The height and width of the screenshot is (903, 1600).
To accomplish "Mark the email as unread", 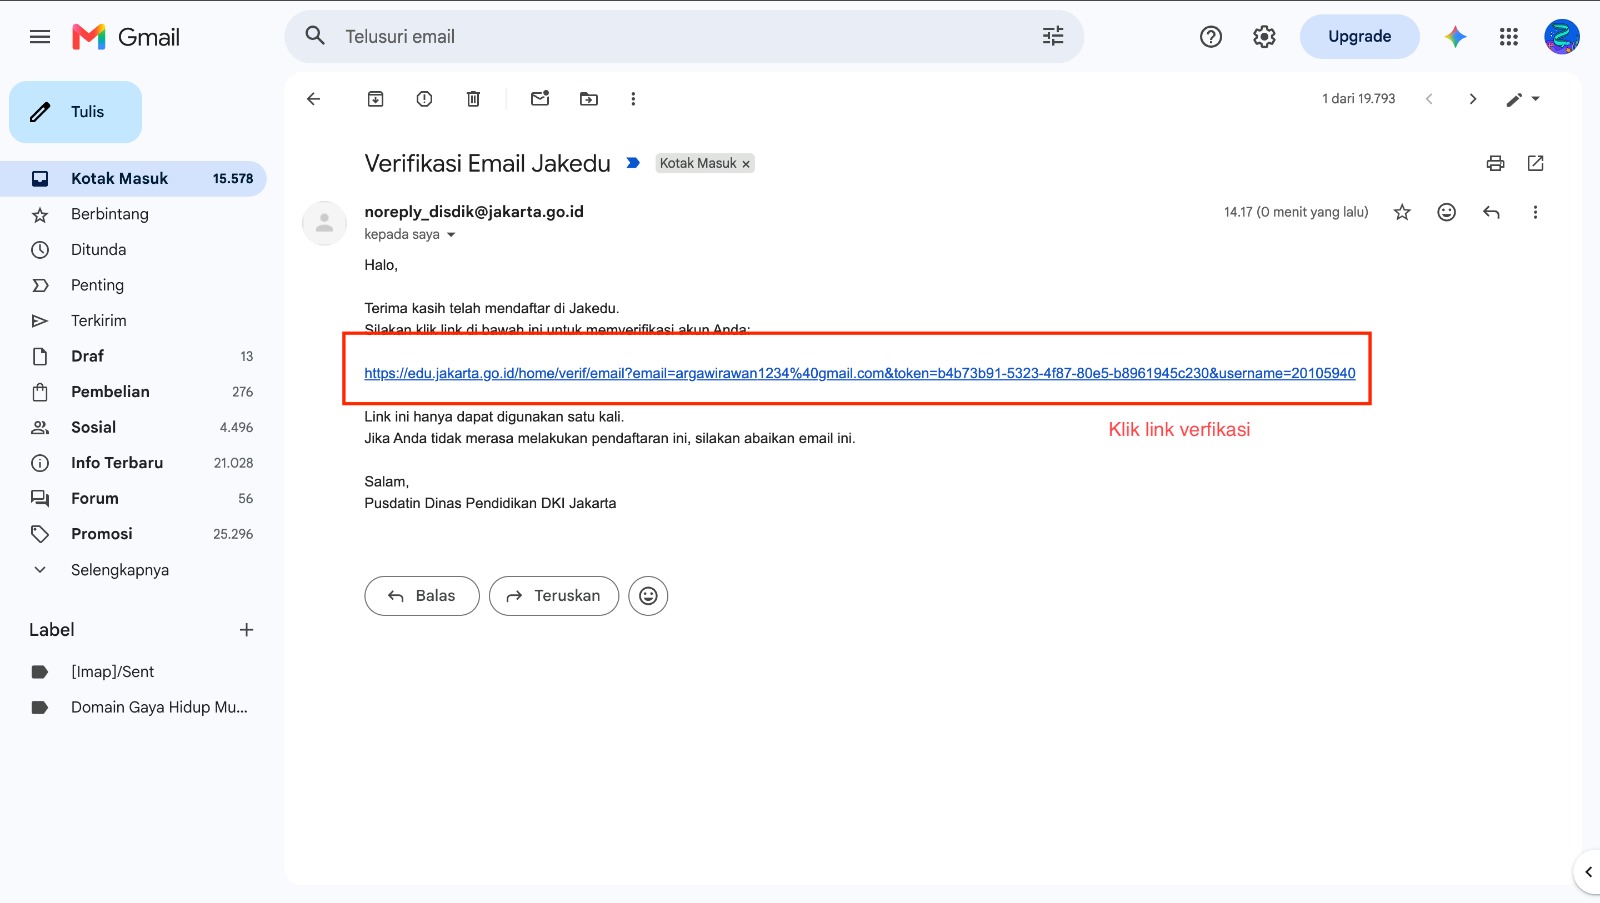I will click(x=540, y=99).
